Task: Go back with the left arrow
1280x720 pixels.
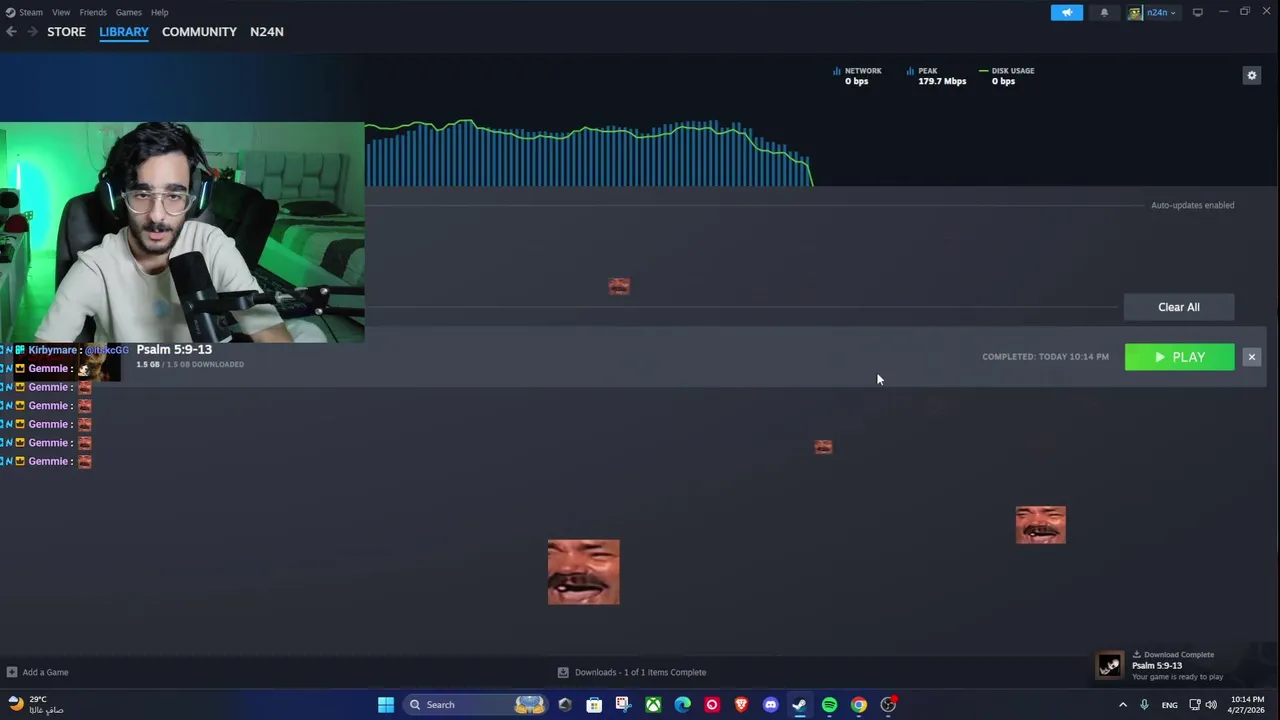Action: tap(11, 32)
